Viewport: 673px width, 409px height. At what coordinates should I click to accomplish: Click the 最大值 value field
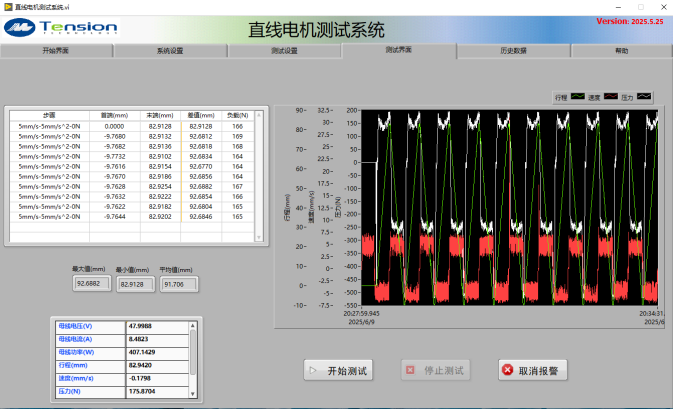click(89, 284)
